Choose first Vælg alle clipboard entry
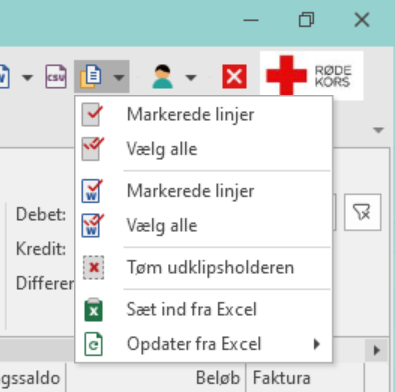Screen dimensions: 395x392 (204, 149)
